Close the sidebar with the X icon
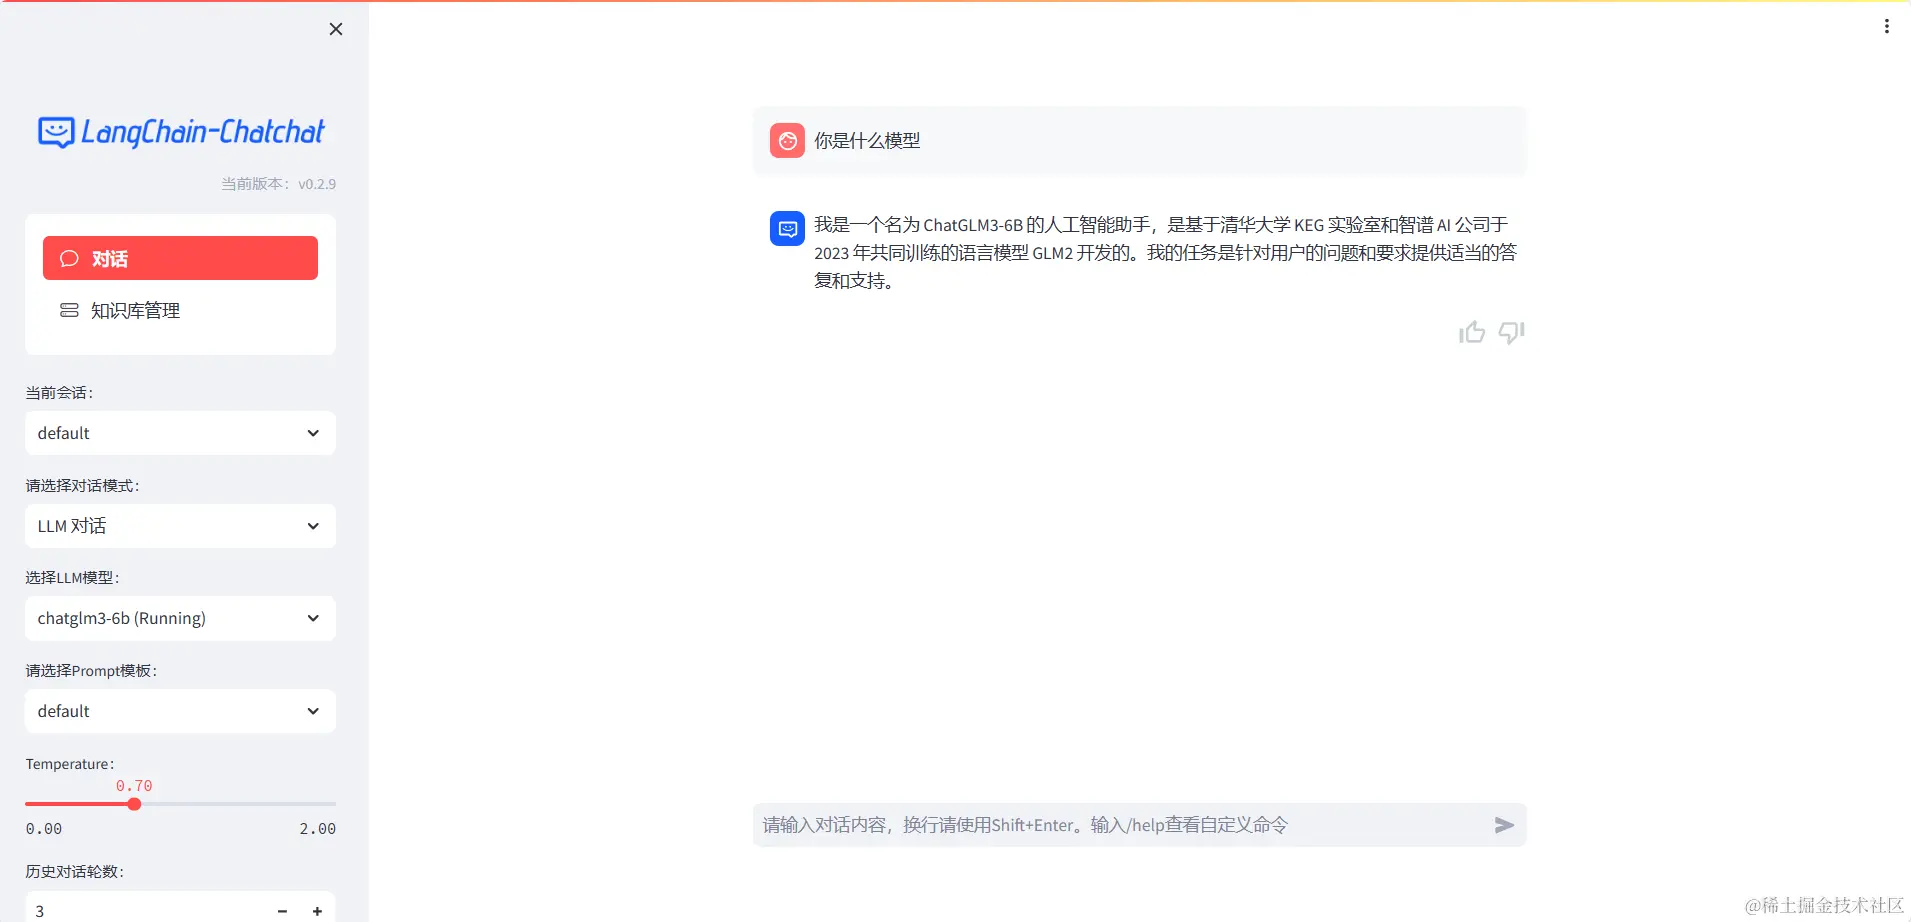Screen dimensions: 1911x922 pyautogui.click(x=336, y=29)
